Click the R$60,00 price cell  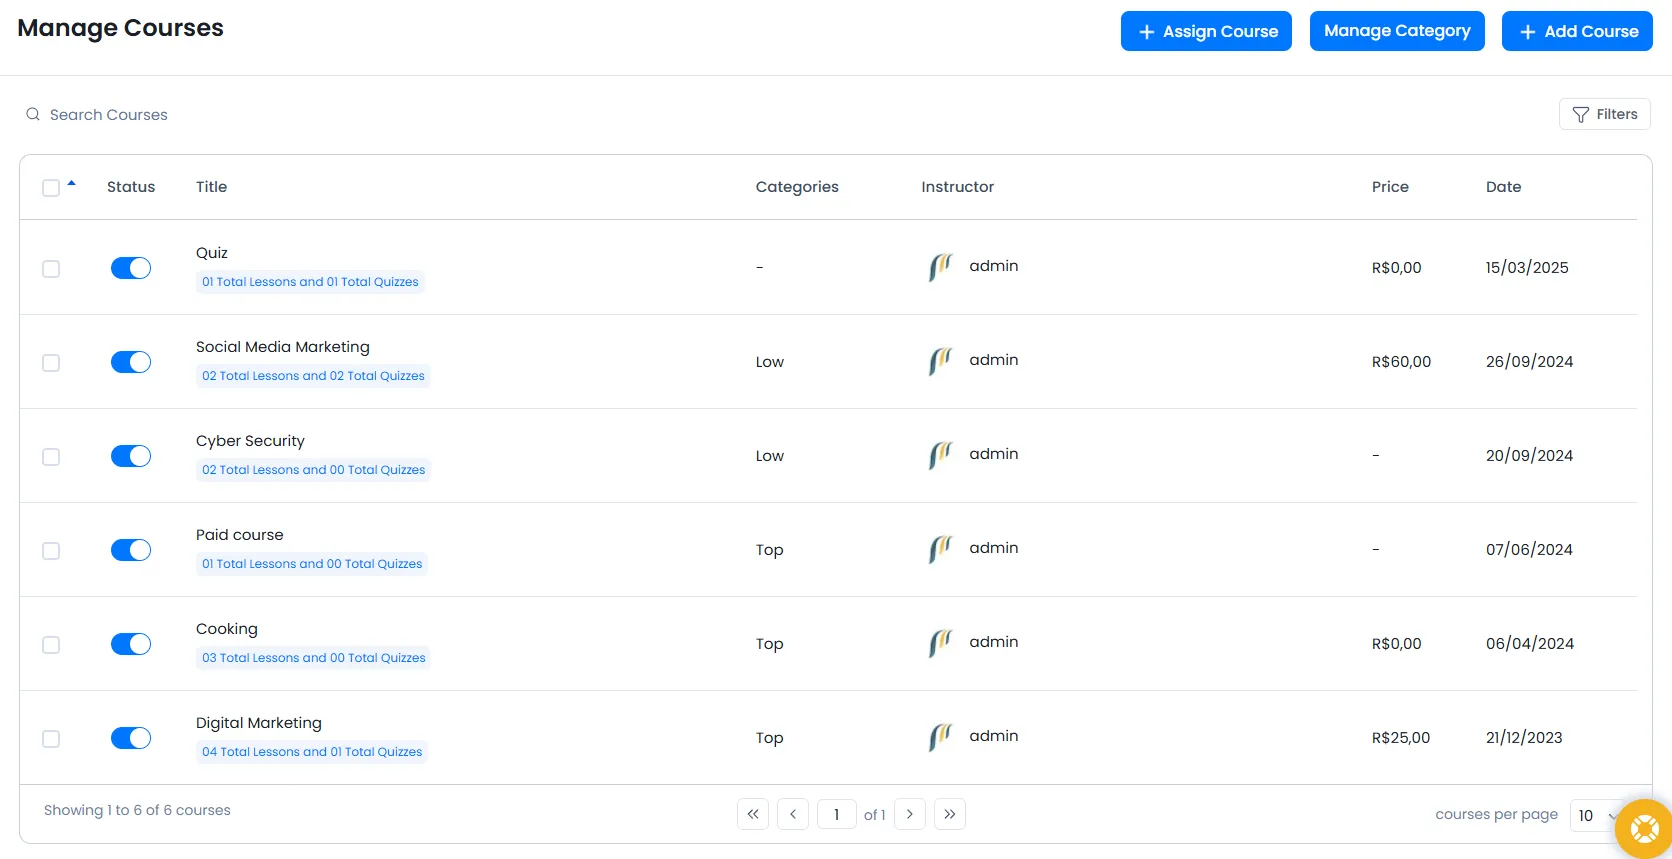coord(1401,362)
